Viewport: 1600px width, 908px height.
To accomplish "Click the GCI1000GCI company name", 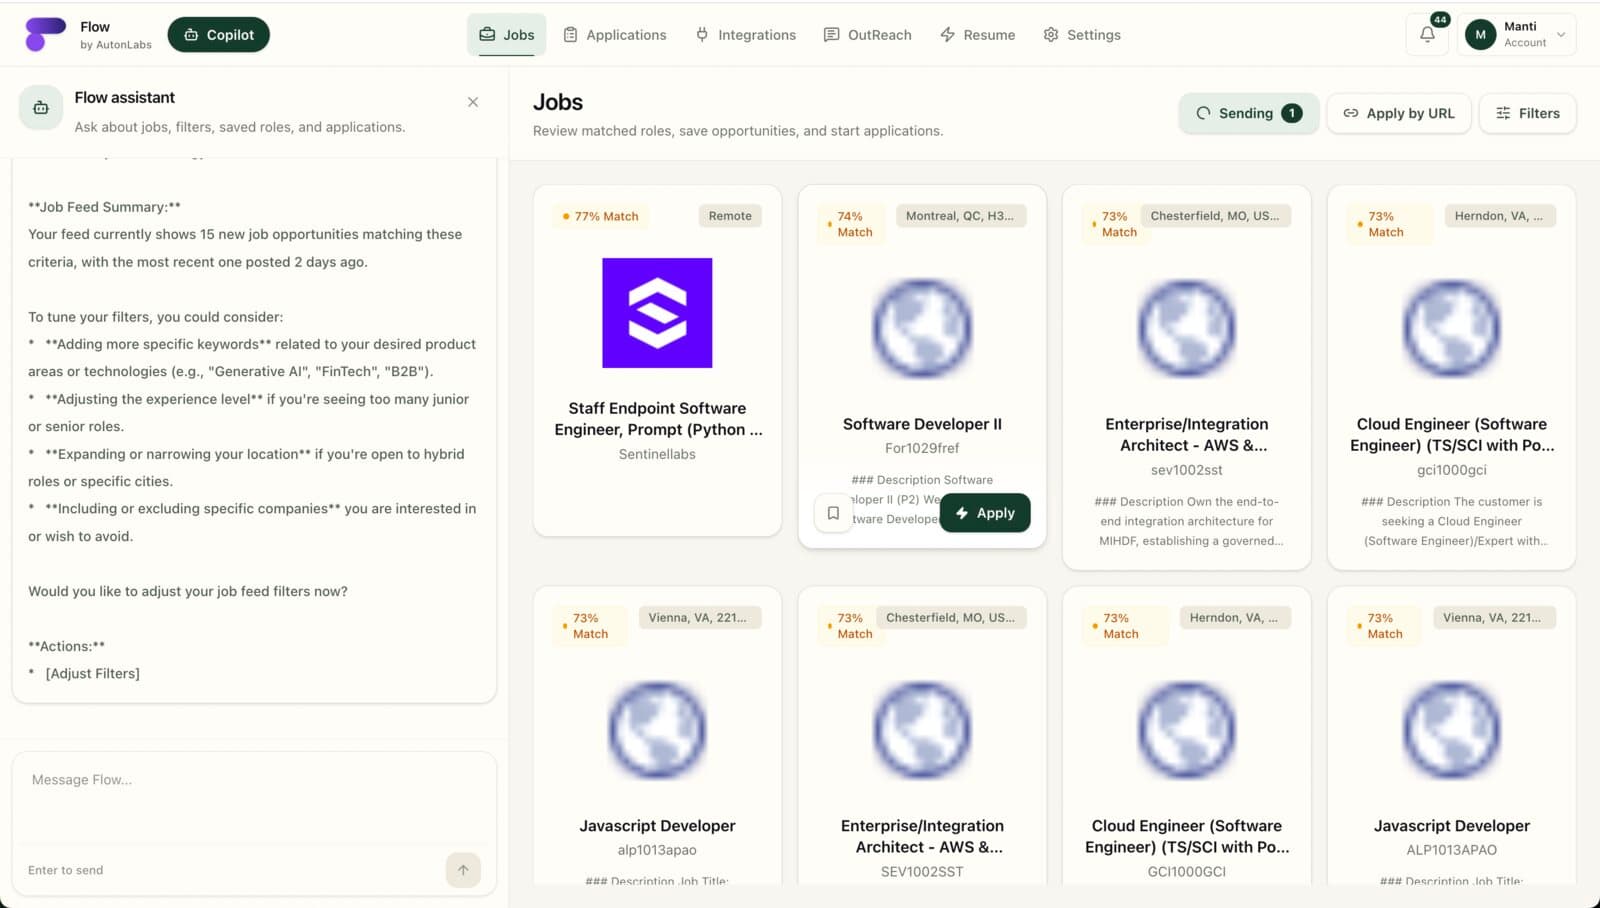I will pyautogui.click(x=1187, y=872).
